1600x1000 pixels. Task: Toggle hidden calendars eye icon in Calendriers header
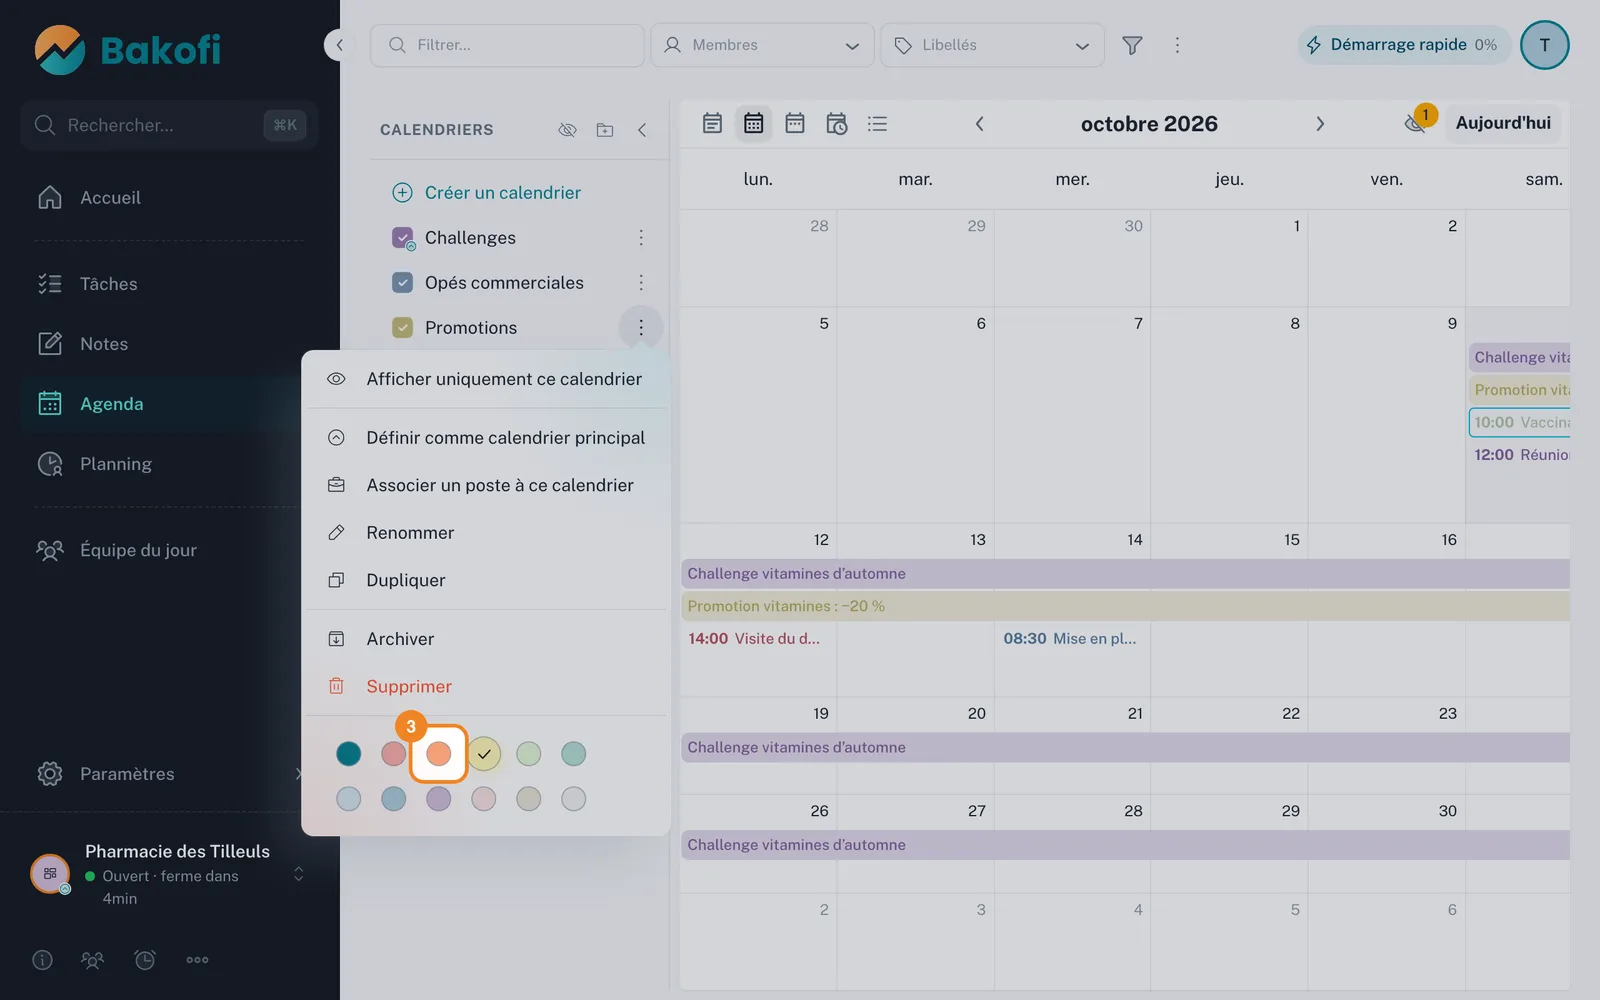pyautogui.click(x=567, y=130)
